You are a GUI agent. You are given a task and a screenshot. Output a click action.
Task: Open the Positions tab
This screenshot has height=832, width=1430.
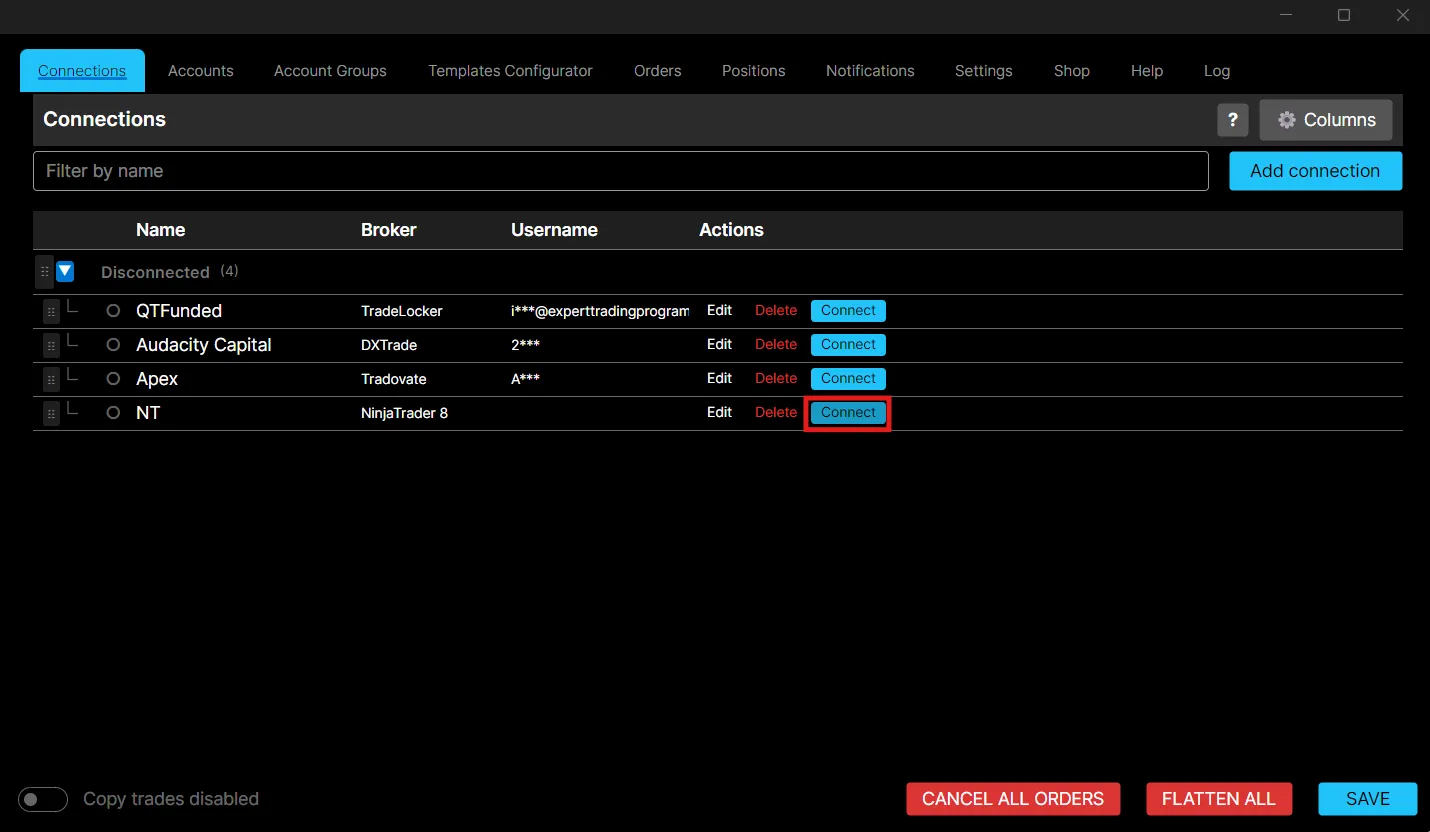[754, 71]
